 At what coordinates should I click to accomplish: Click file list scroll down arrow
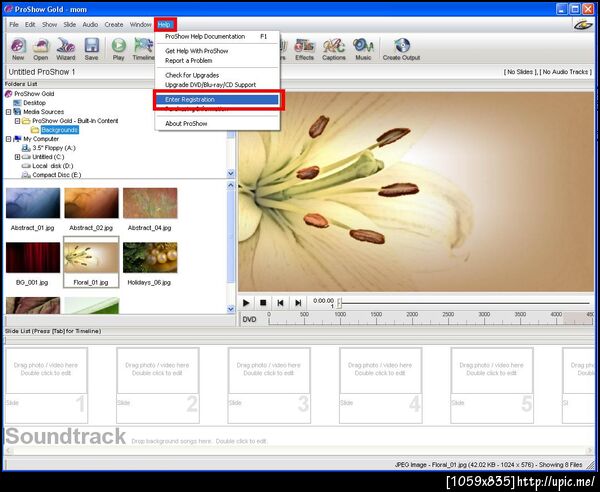231,309
